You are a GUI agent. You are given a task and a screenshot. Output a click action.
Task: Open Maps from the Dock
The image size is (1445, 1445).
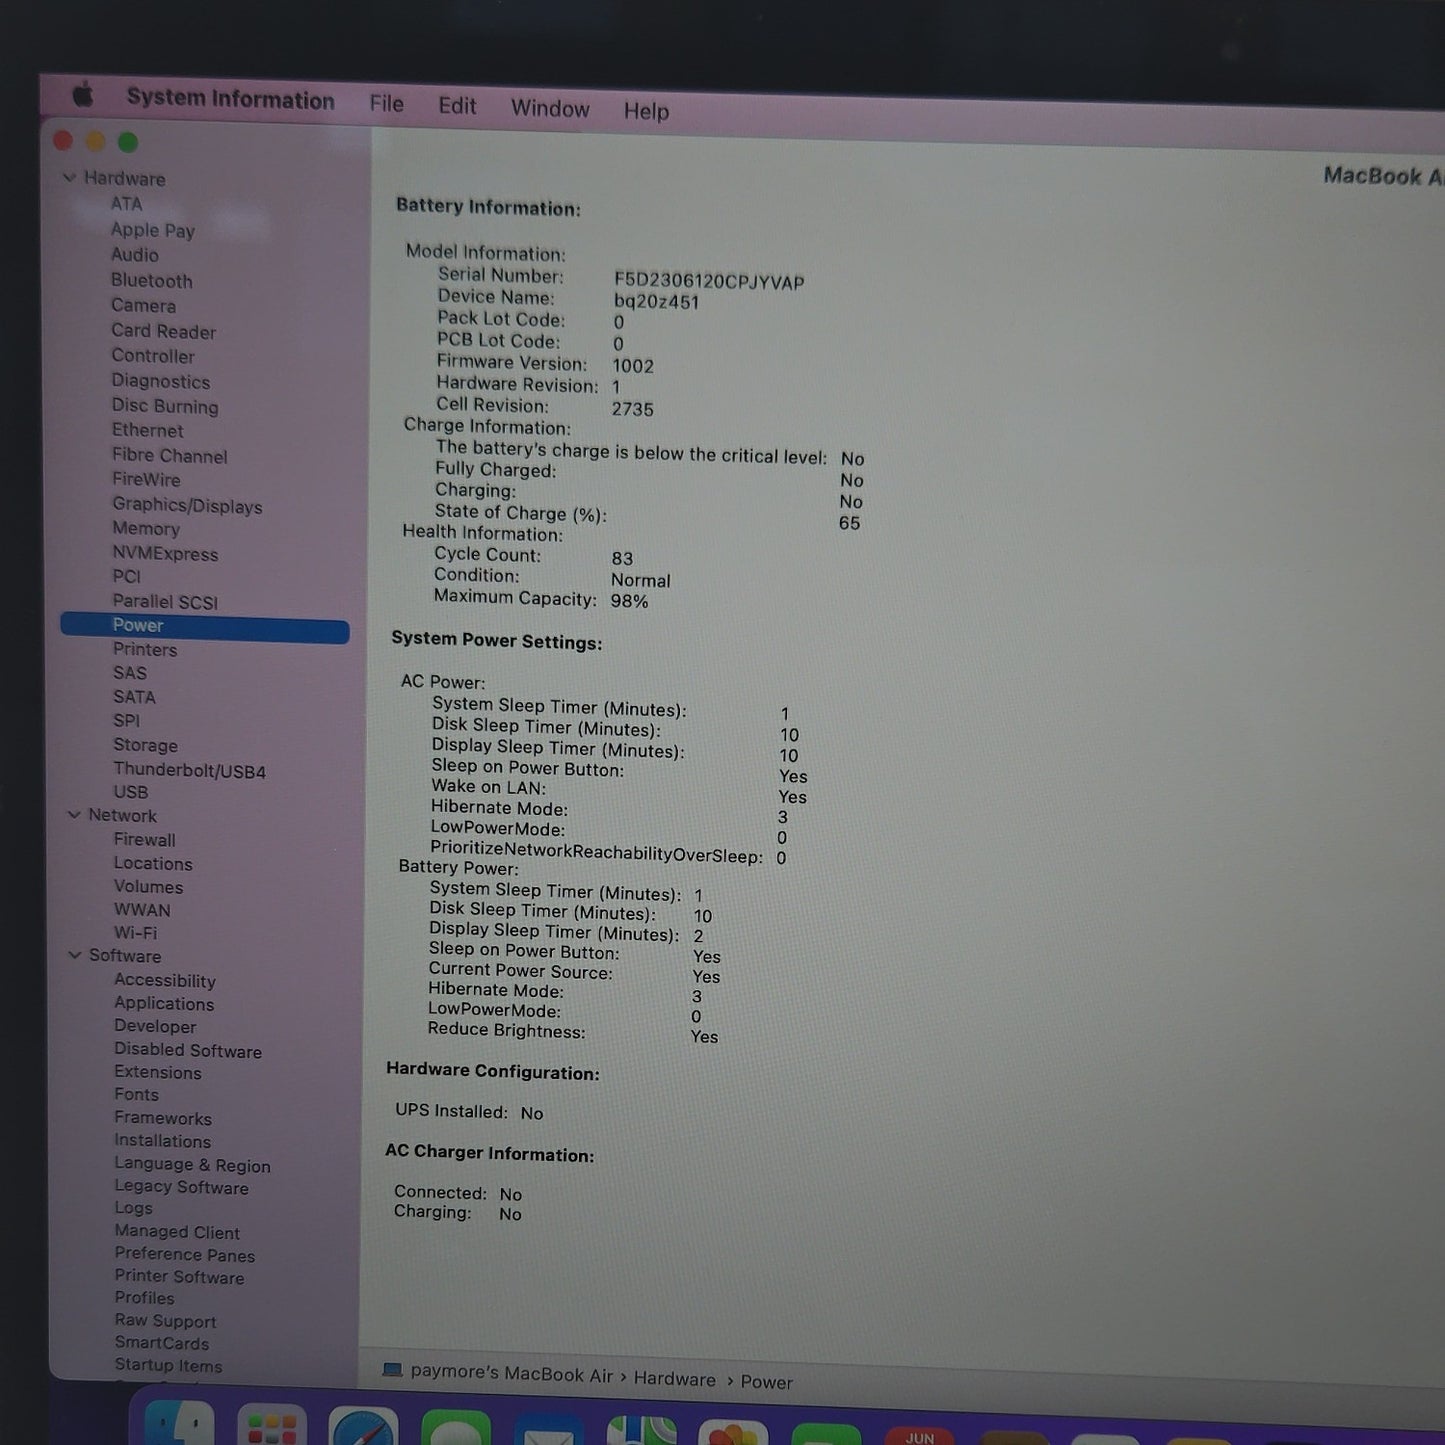pos(641,1432)
